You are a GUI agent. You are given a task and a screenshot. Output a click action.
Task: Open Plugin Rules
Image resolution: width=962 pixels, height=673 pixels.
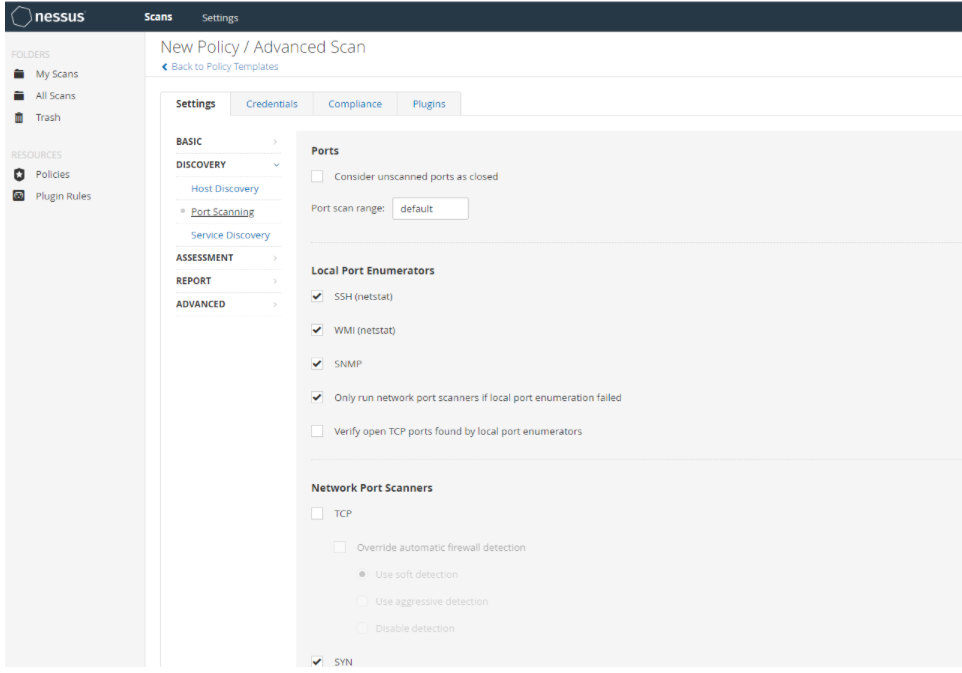pyautogui.click(x=63, y=196)
